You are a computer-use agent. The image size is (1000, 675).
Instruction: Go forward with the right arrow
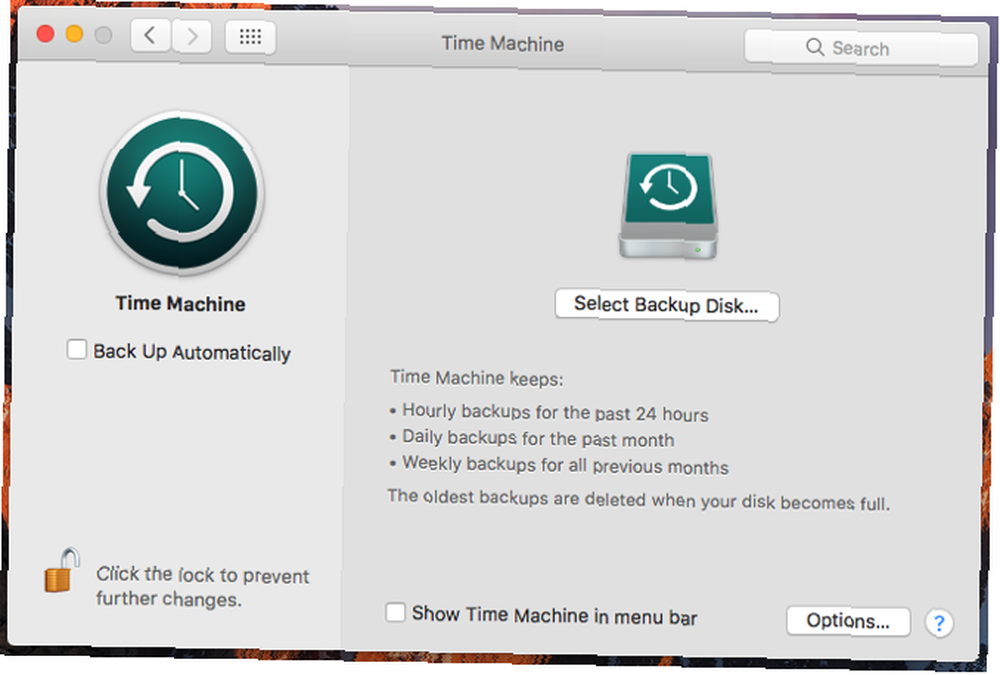(x=191, y=36)
